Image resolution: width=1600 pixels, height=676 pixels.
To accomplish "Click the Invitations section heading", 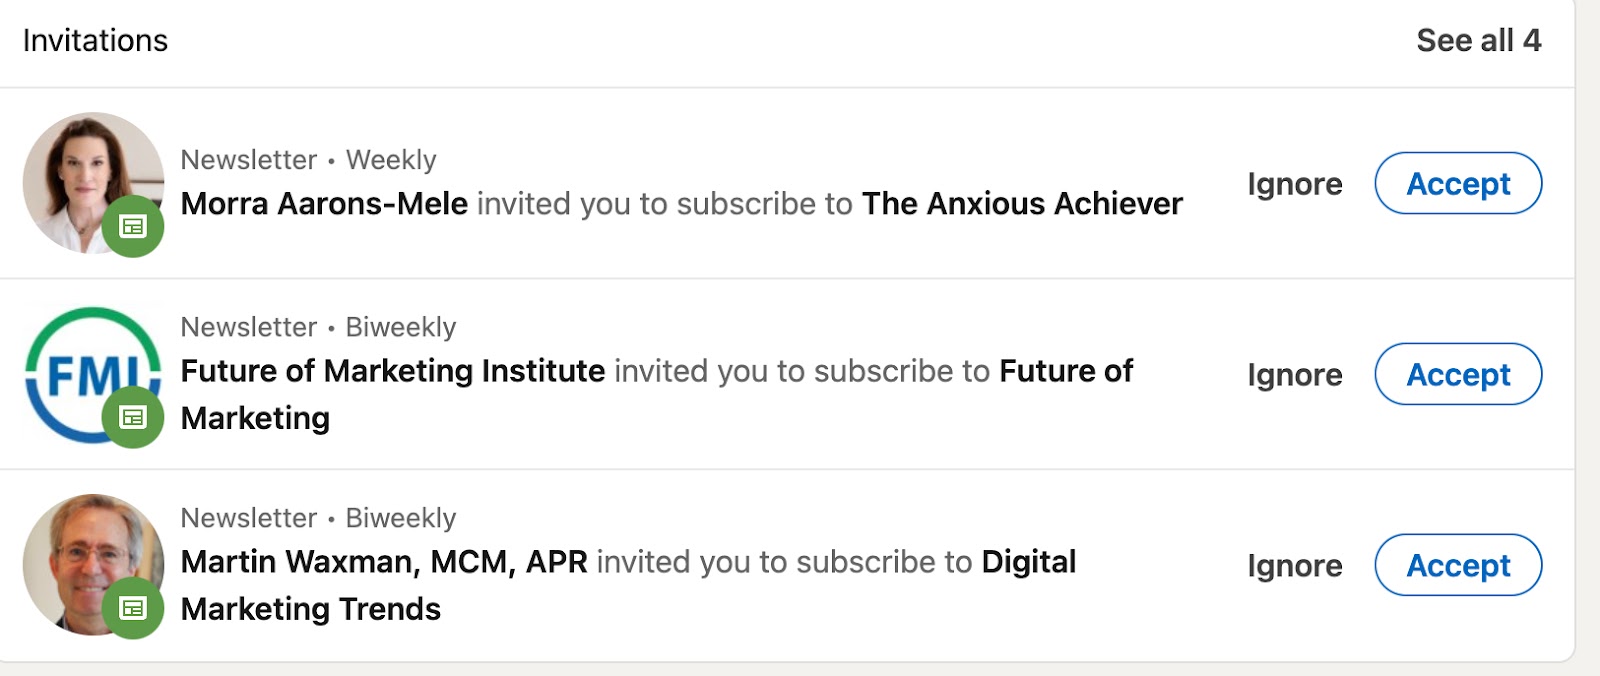I will 95,41.
